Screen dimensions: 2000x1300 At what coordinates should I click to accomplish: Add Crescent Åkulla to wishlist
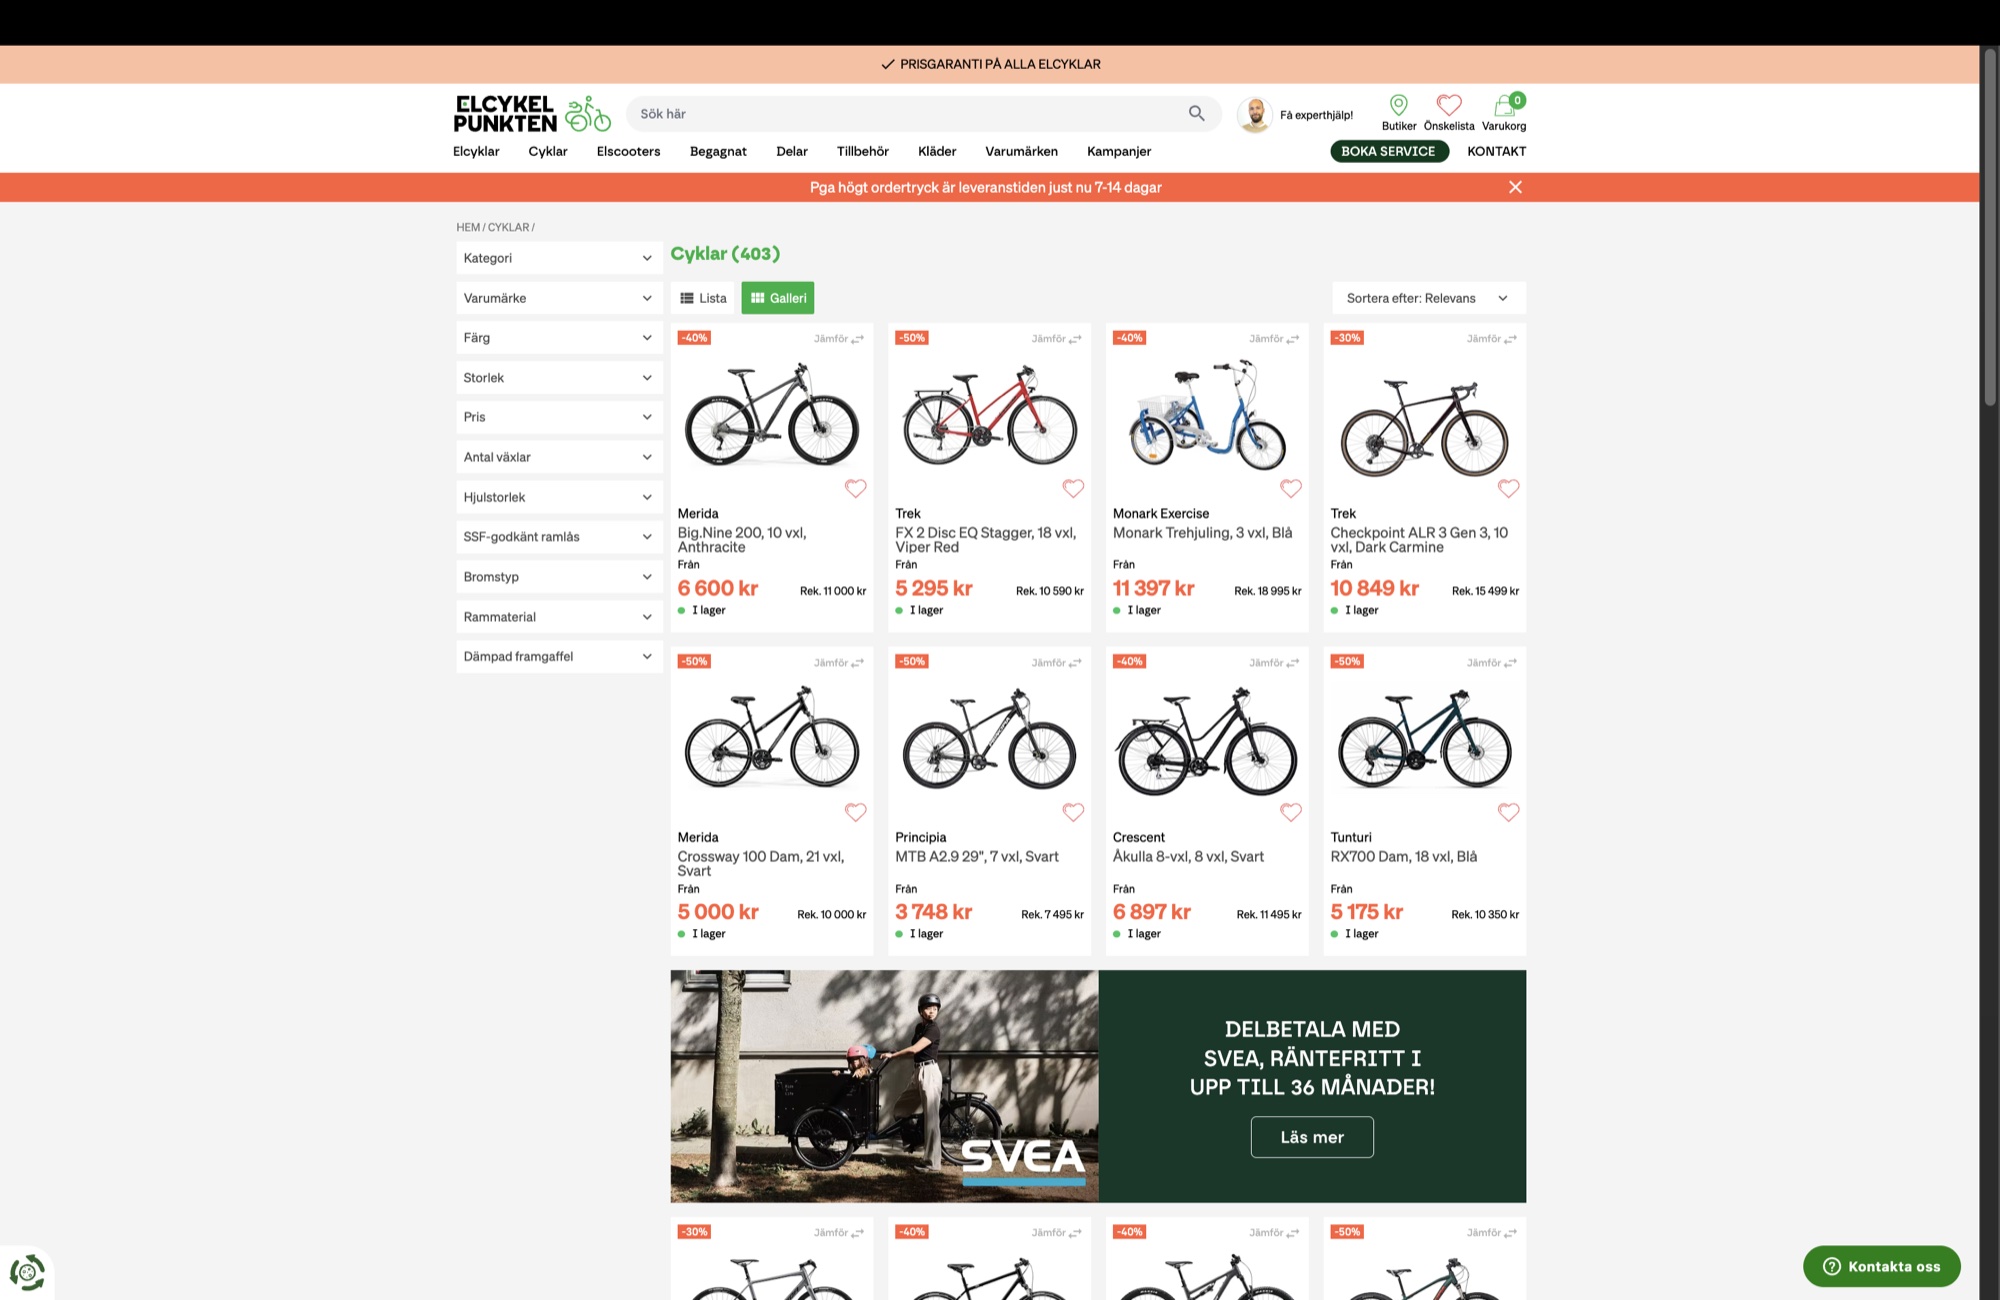1291,812
